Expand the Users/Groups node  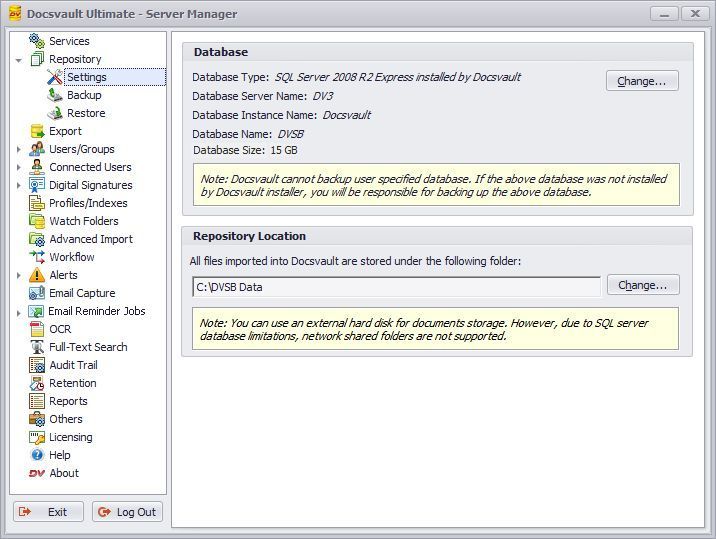click(x=18, y=149)
